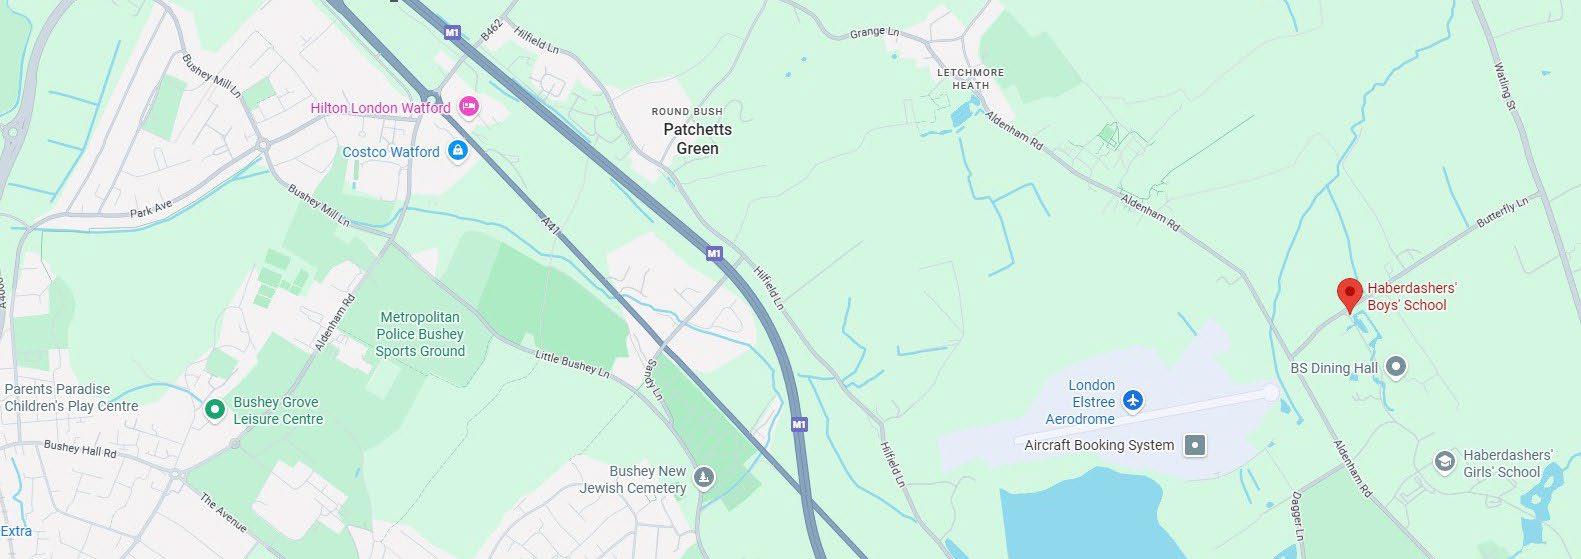Select the Bushey New Jewish Cemetery icon
This screenshot has height=559, width=1581.
pyautogui.click(x=704, y=478)
